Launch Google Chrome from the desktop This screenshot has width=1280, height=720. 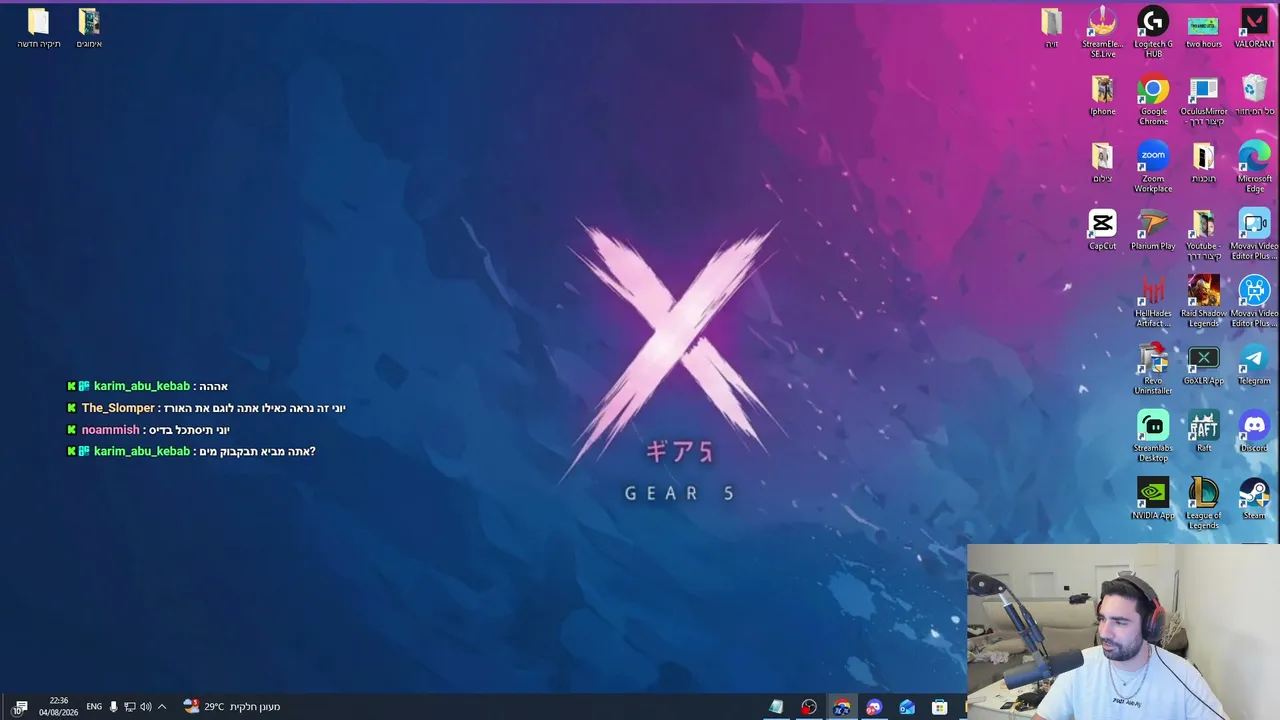[x=1153, y=99]
